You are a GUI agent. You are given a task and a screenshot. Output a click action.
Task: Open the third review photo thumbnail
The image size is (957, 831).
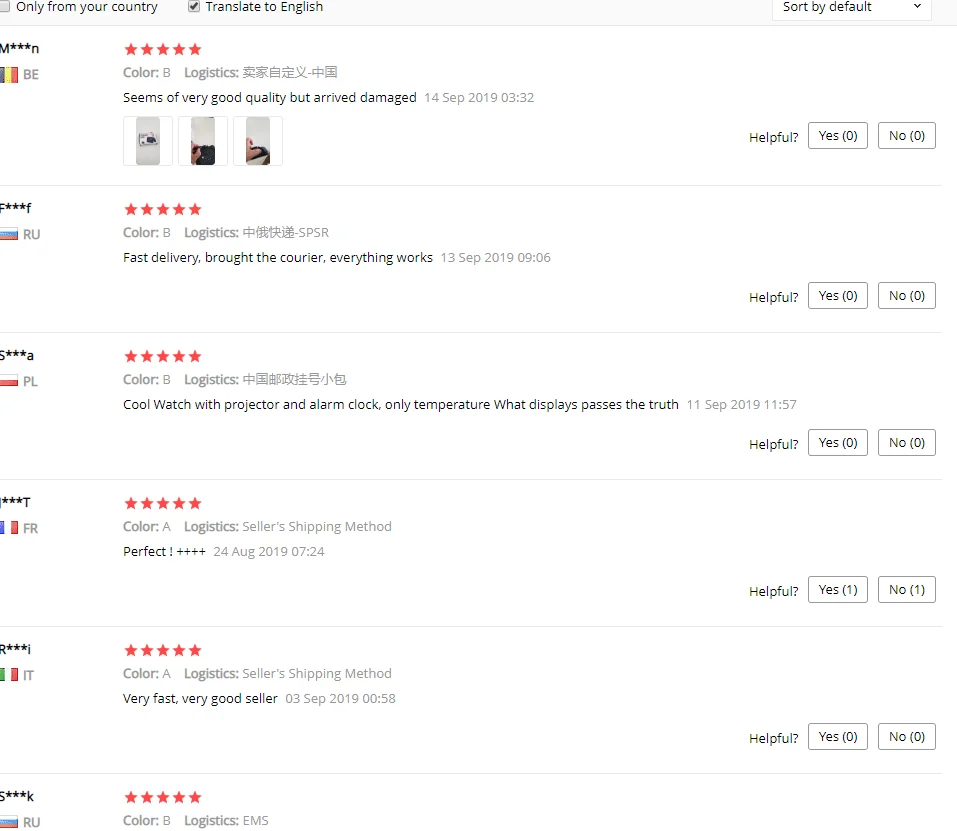(258, 141)
